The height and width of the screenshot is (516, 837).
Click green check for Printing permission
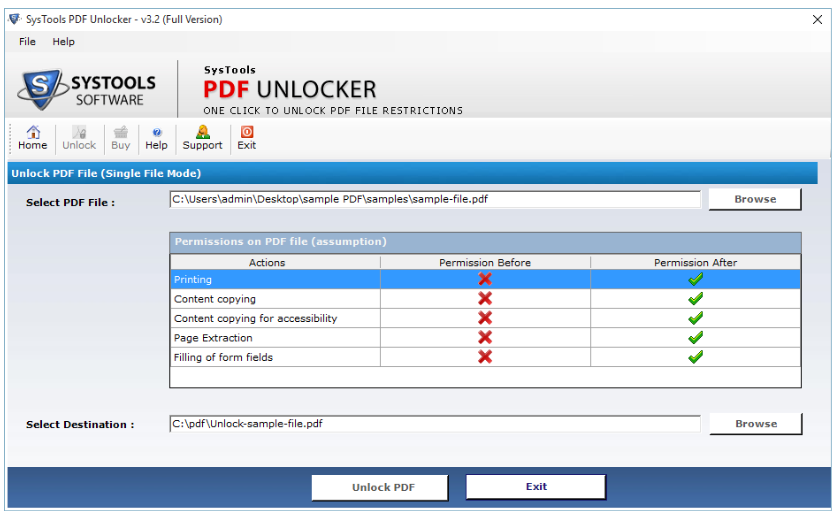pyautogui.click(x=695, y=280)
